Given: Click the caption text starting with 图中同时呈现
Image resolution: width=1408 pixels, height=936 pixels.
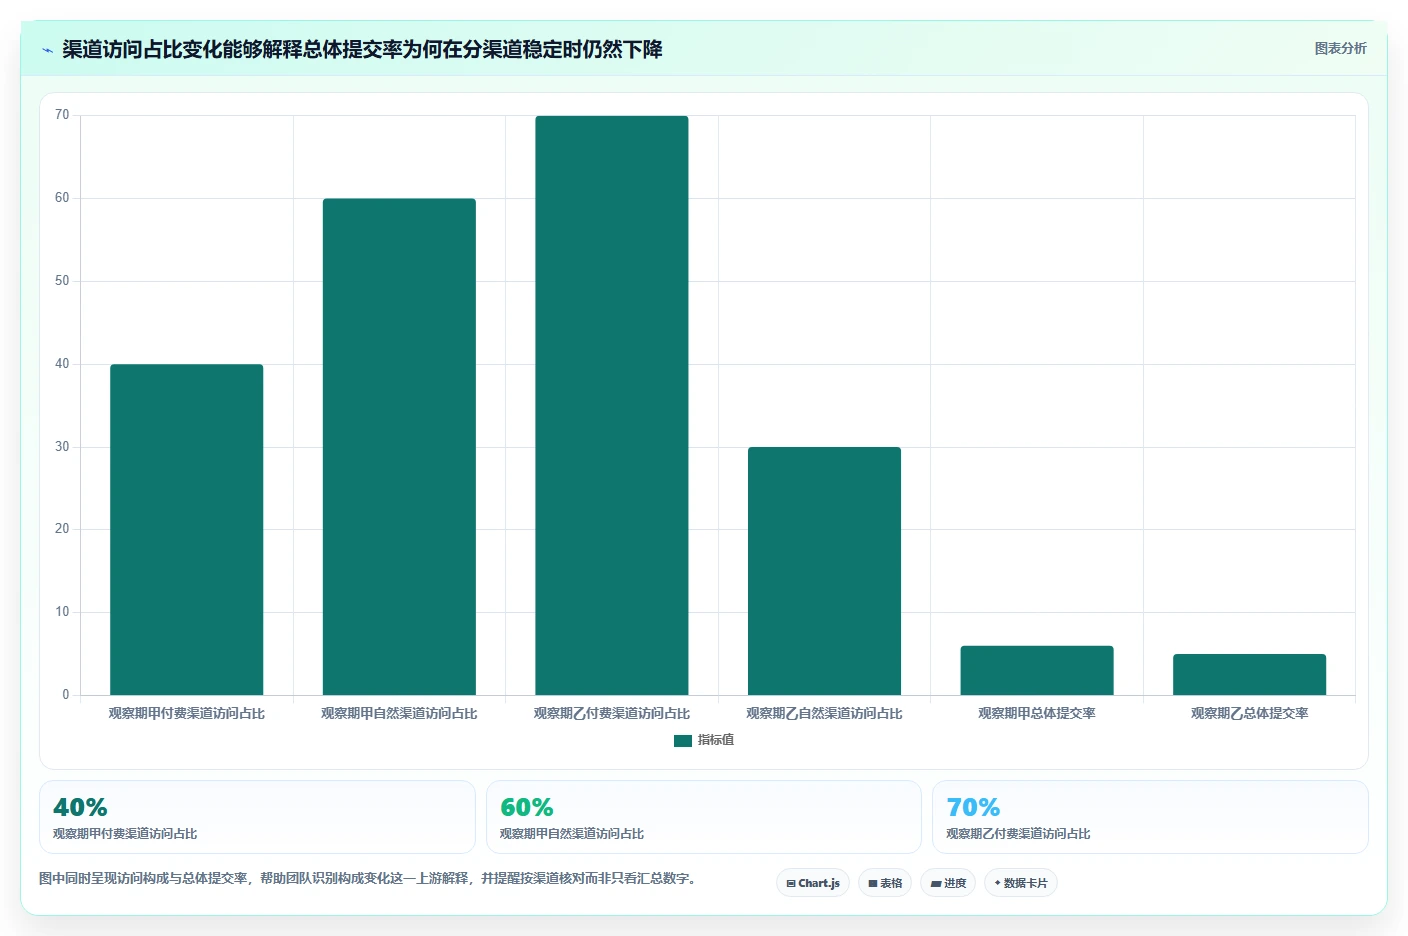Looking at the screenshot, I should point(368,879).
